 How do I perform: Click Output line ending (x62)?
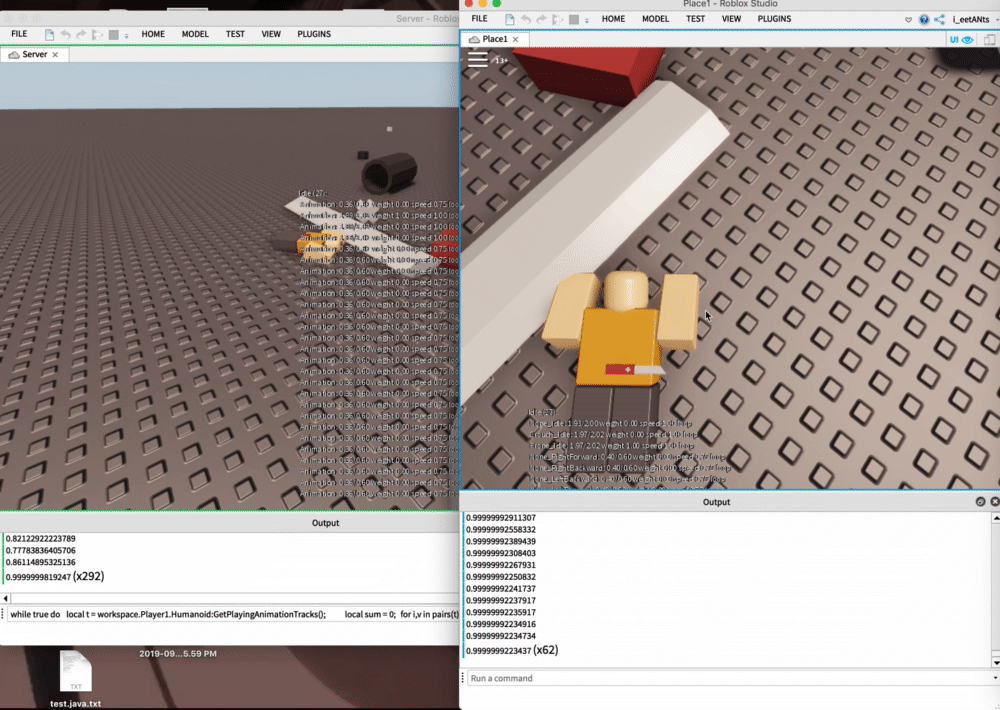(512, 650)
